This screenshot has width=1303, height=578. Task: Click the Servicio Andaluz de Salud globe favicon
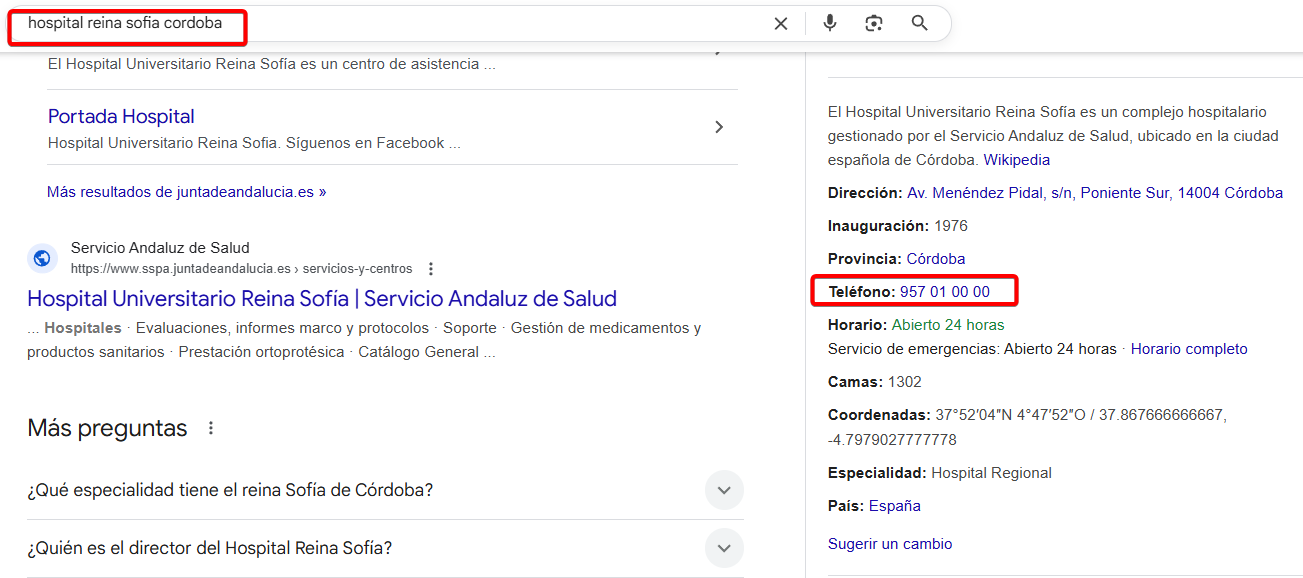tap(42, 259)
